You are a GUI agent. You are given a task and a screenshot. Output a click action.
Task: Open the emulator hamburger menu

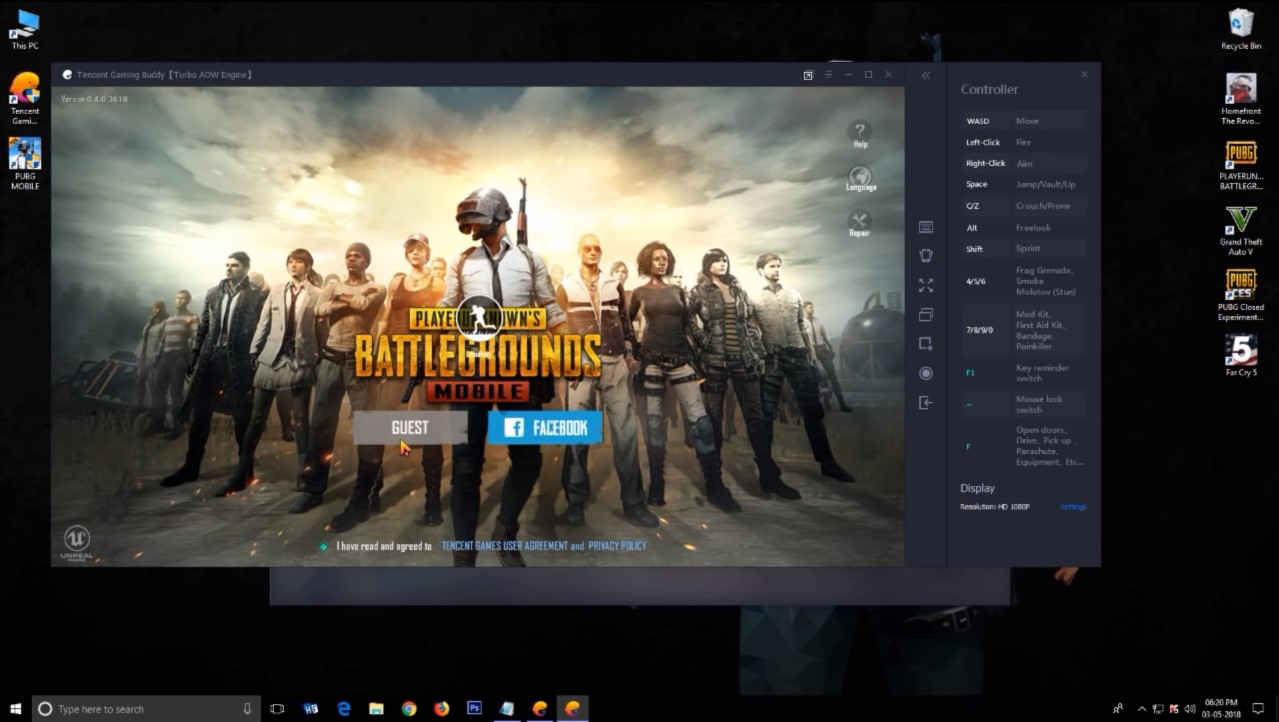(828, 75)
